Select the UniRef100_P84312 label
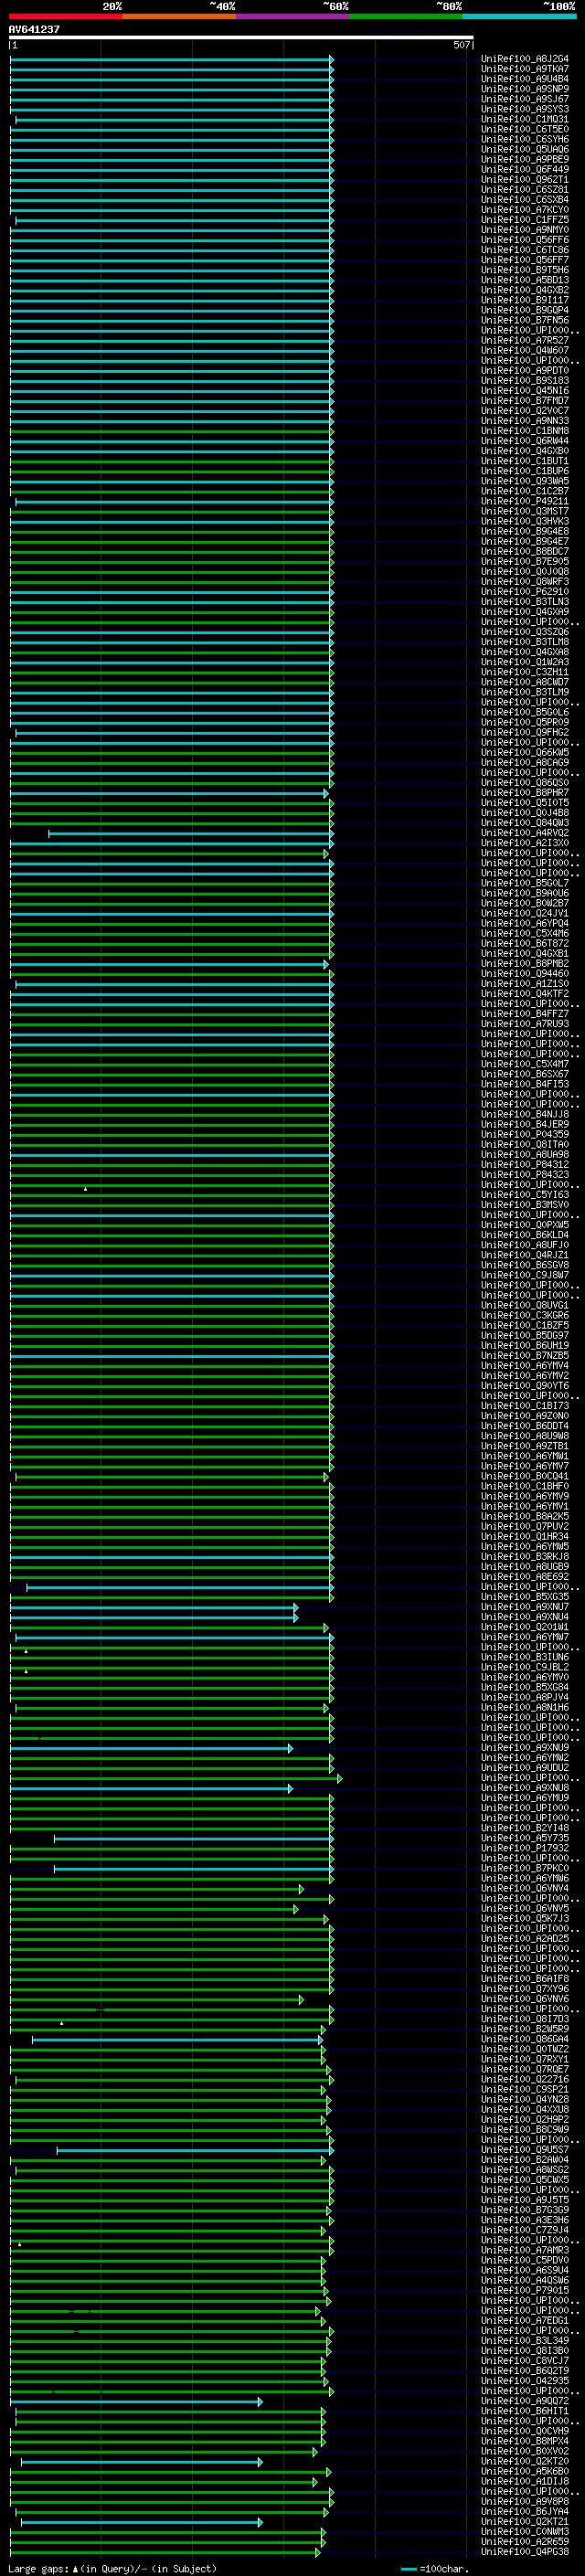The height and width of the screenshot is (2576, 585). click(x=525, y=1164)
